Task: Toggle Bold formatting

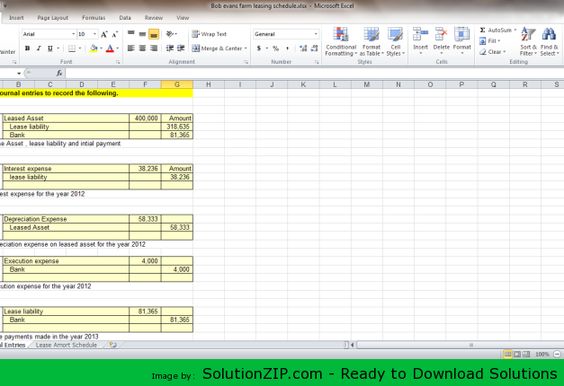Action: 27,48
